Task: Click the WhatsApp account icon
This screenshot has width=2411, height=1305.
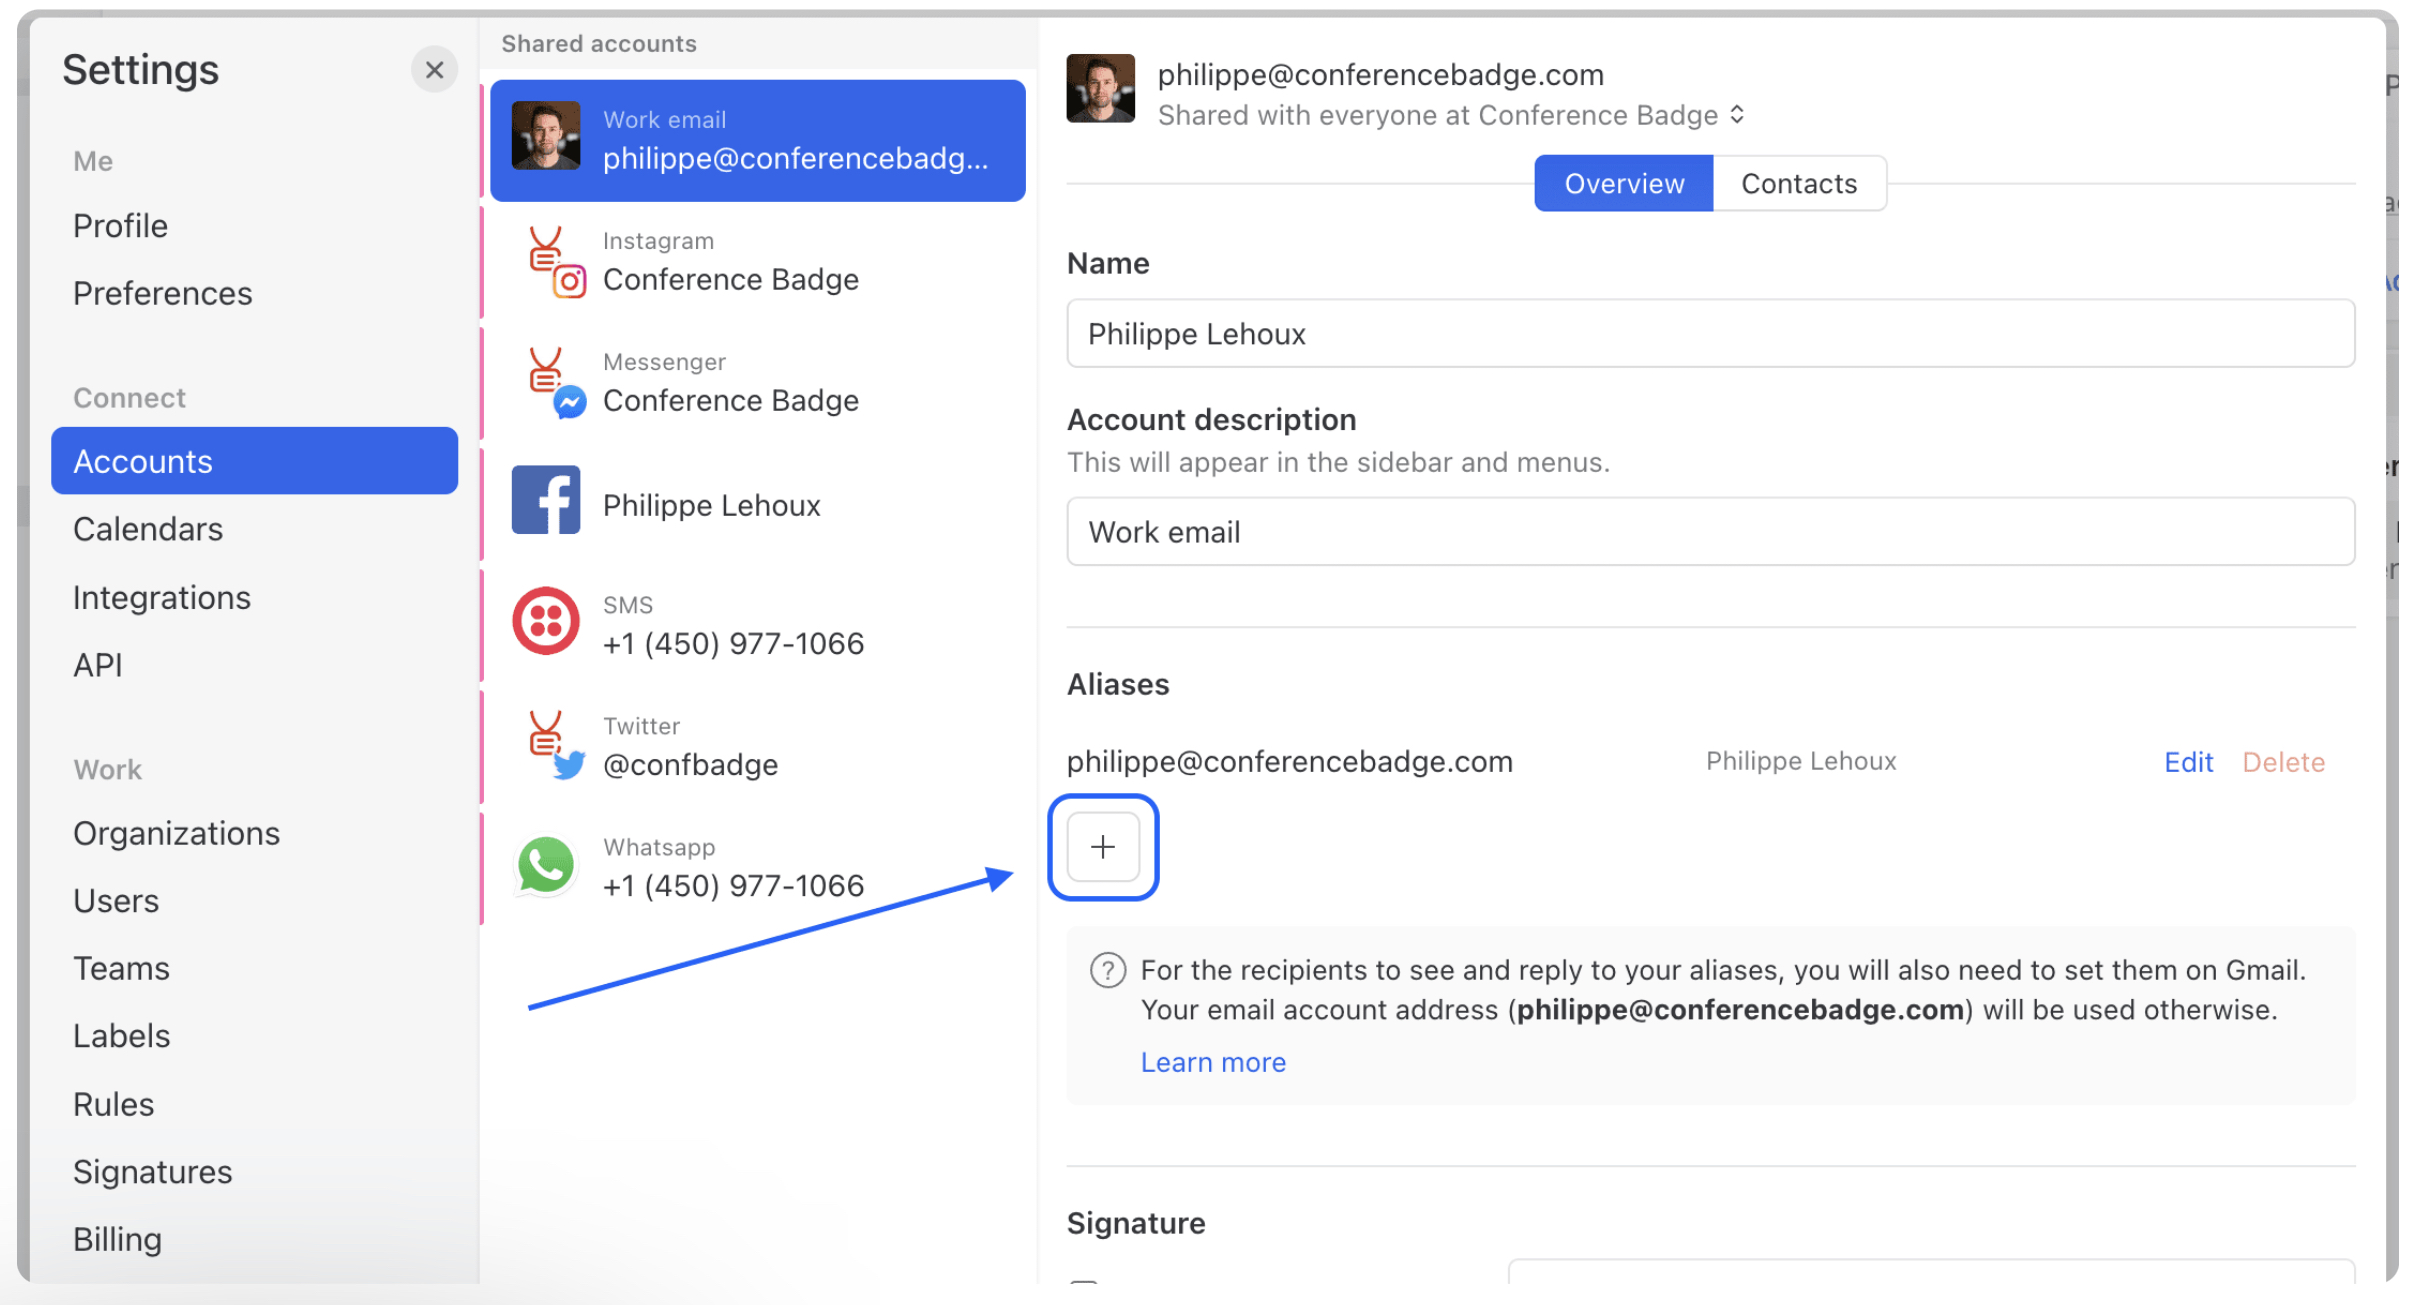Action: tap(546, 865)
